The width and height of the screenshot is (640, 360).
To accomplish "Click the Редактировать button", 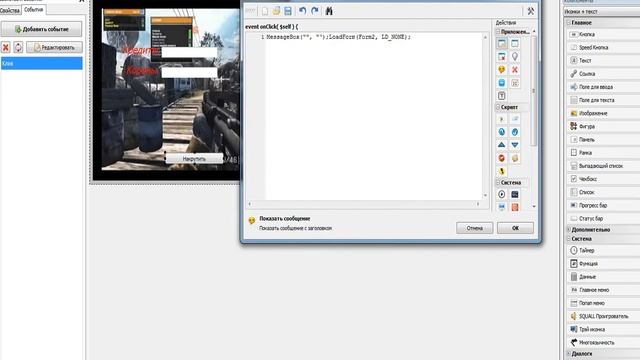I will pyautogui.click(x=54, y=47).
